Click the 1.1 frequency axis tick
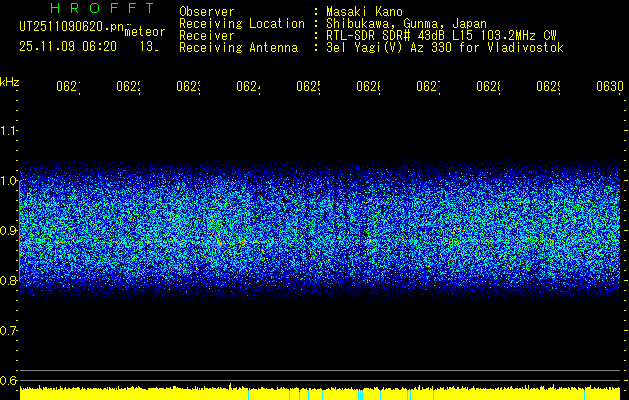629x400 pixels. pos(9,131)
